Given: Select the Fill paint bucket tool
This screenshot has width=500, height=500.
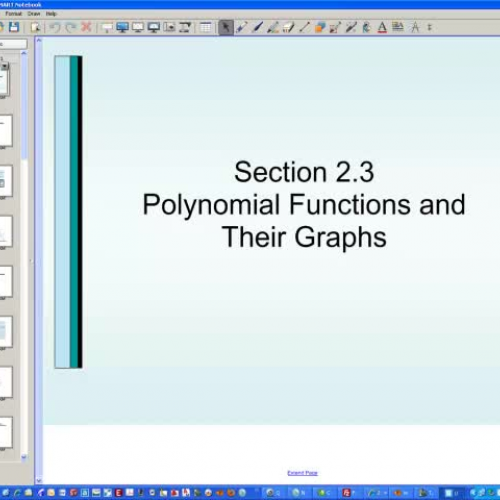Looking at the screenshot, I should point(367,27).
